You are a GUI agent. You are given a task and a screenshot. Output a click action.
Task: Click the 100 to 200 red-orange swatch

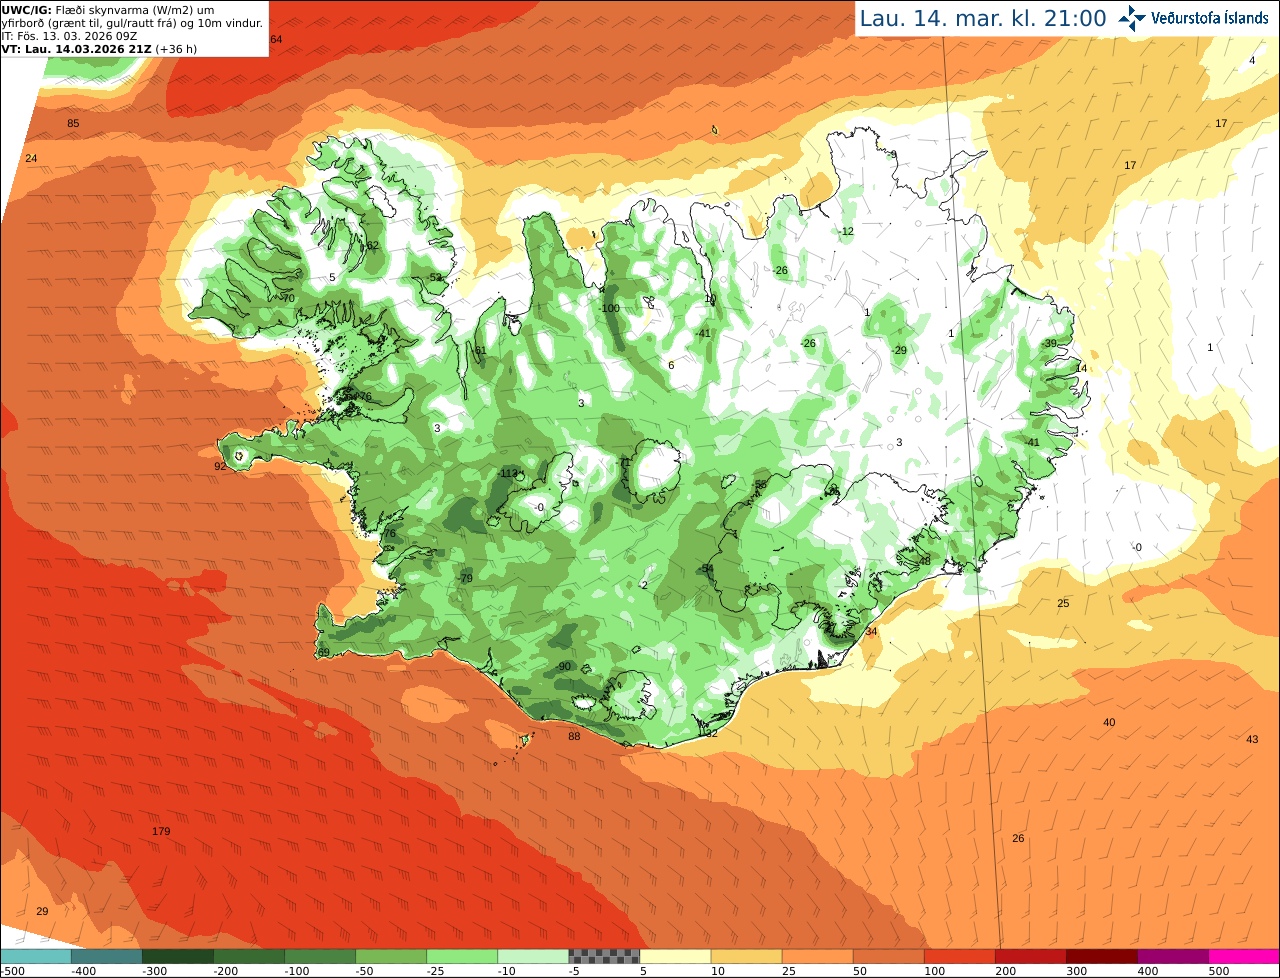point(959,956)
